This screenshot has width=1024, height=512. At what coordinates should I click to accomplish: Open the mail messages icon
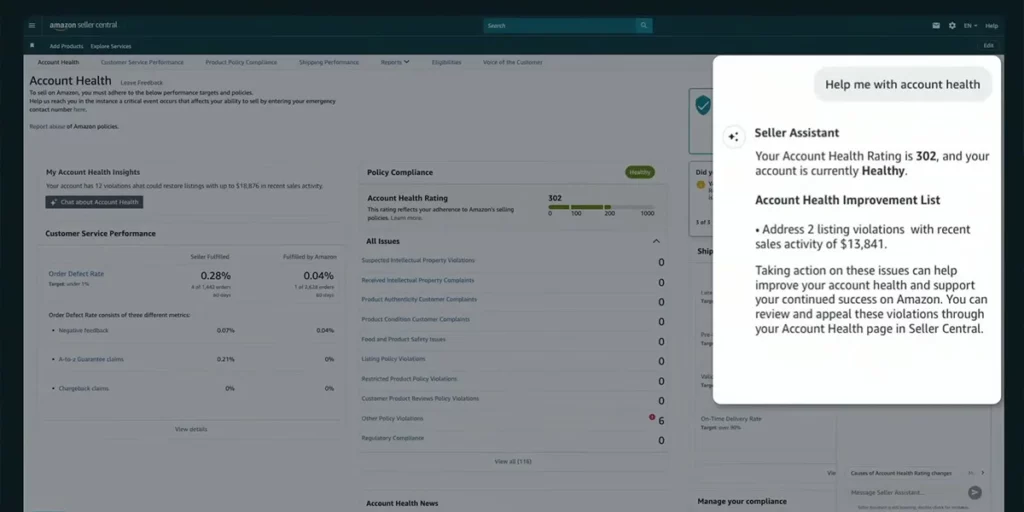pyautogui.click(x=936, y=25)
